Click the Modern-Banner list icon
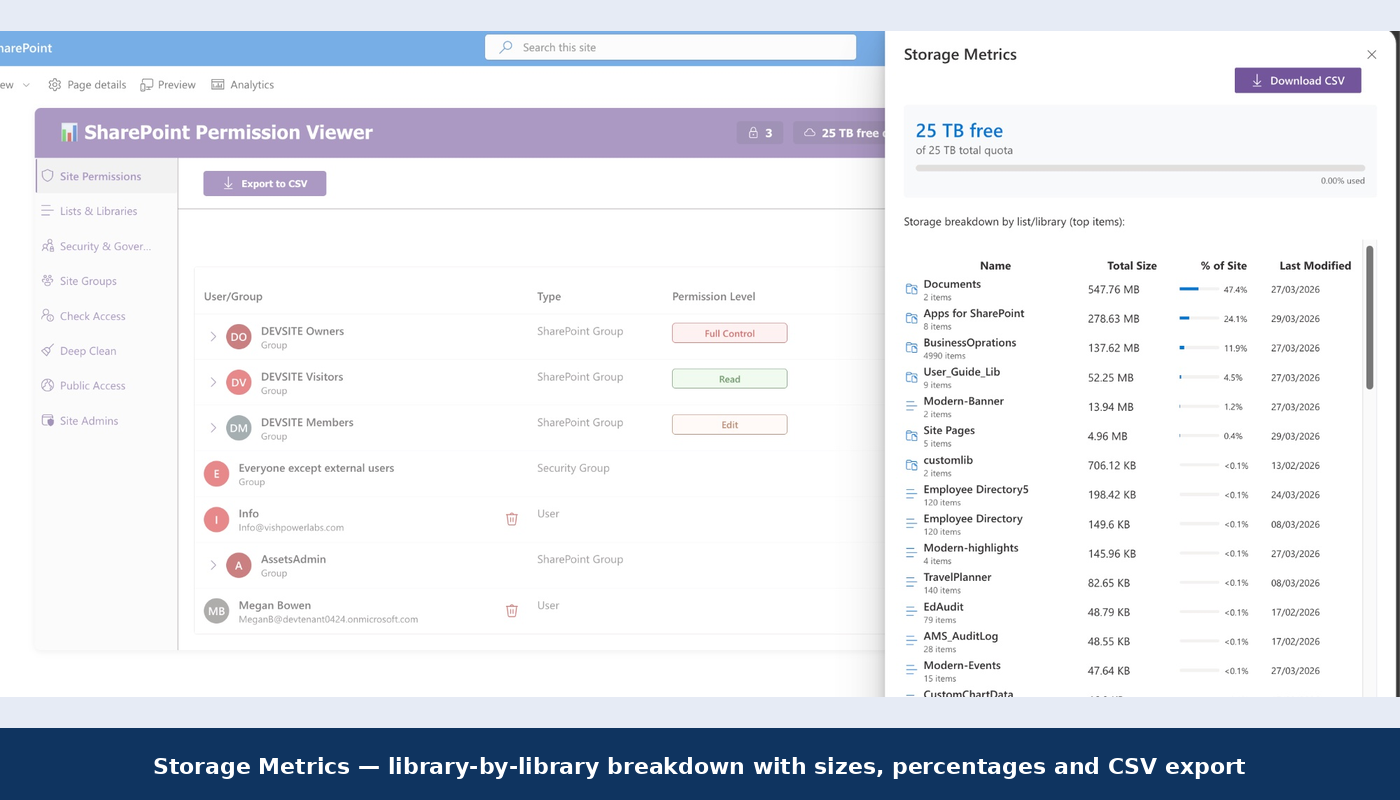The height and width of the screenshot is (800, 1400). [911, 407]
